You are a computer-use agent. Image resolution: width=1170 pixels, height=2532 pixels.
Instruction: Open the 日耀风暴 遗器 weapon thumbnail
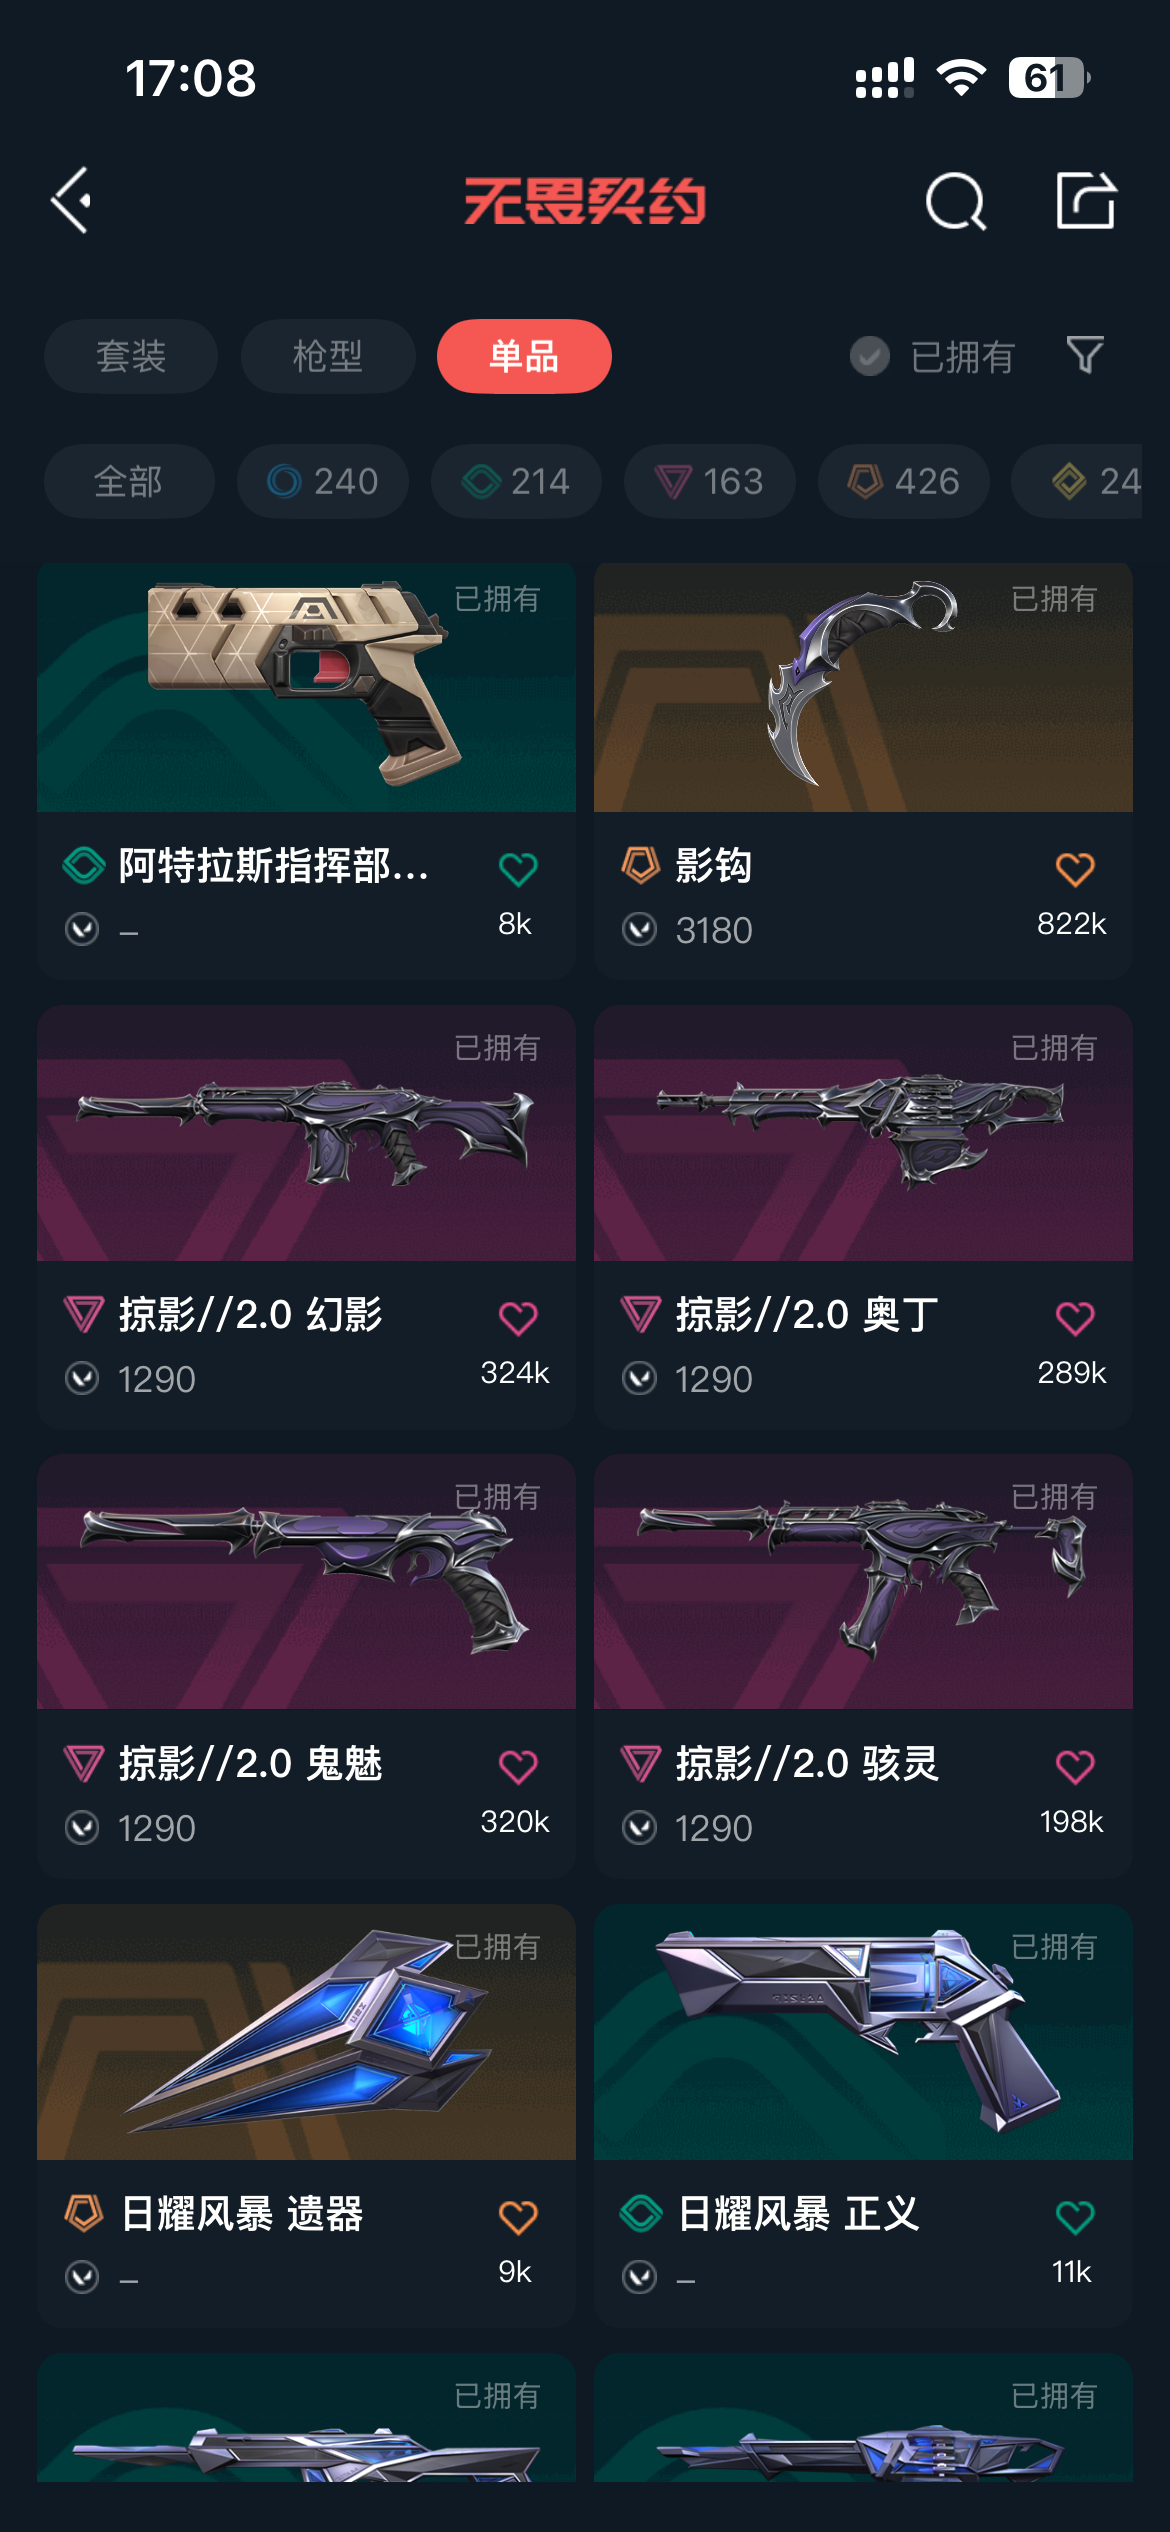(x=306, y=2032)
